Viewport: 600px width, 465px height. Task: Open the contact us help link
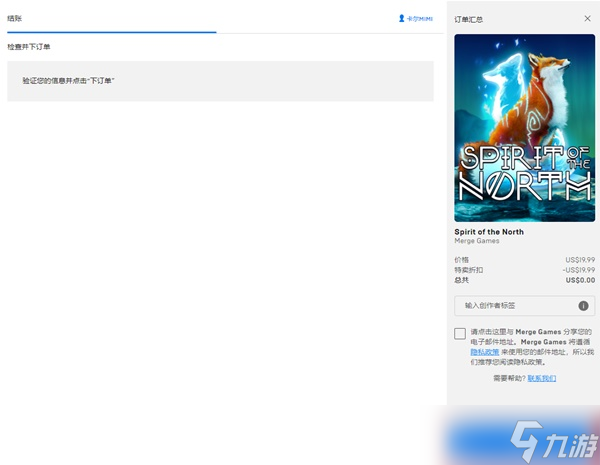click(x=541, y=378)
